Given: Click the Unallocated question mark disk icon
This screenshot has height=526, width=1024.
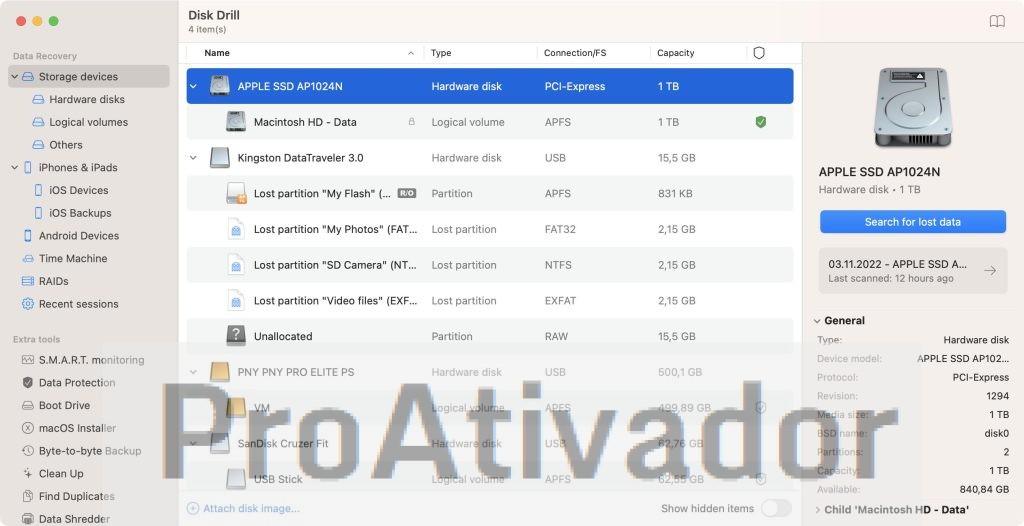Looking at the screenshot, I should tap(236, 336).
